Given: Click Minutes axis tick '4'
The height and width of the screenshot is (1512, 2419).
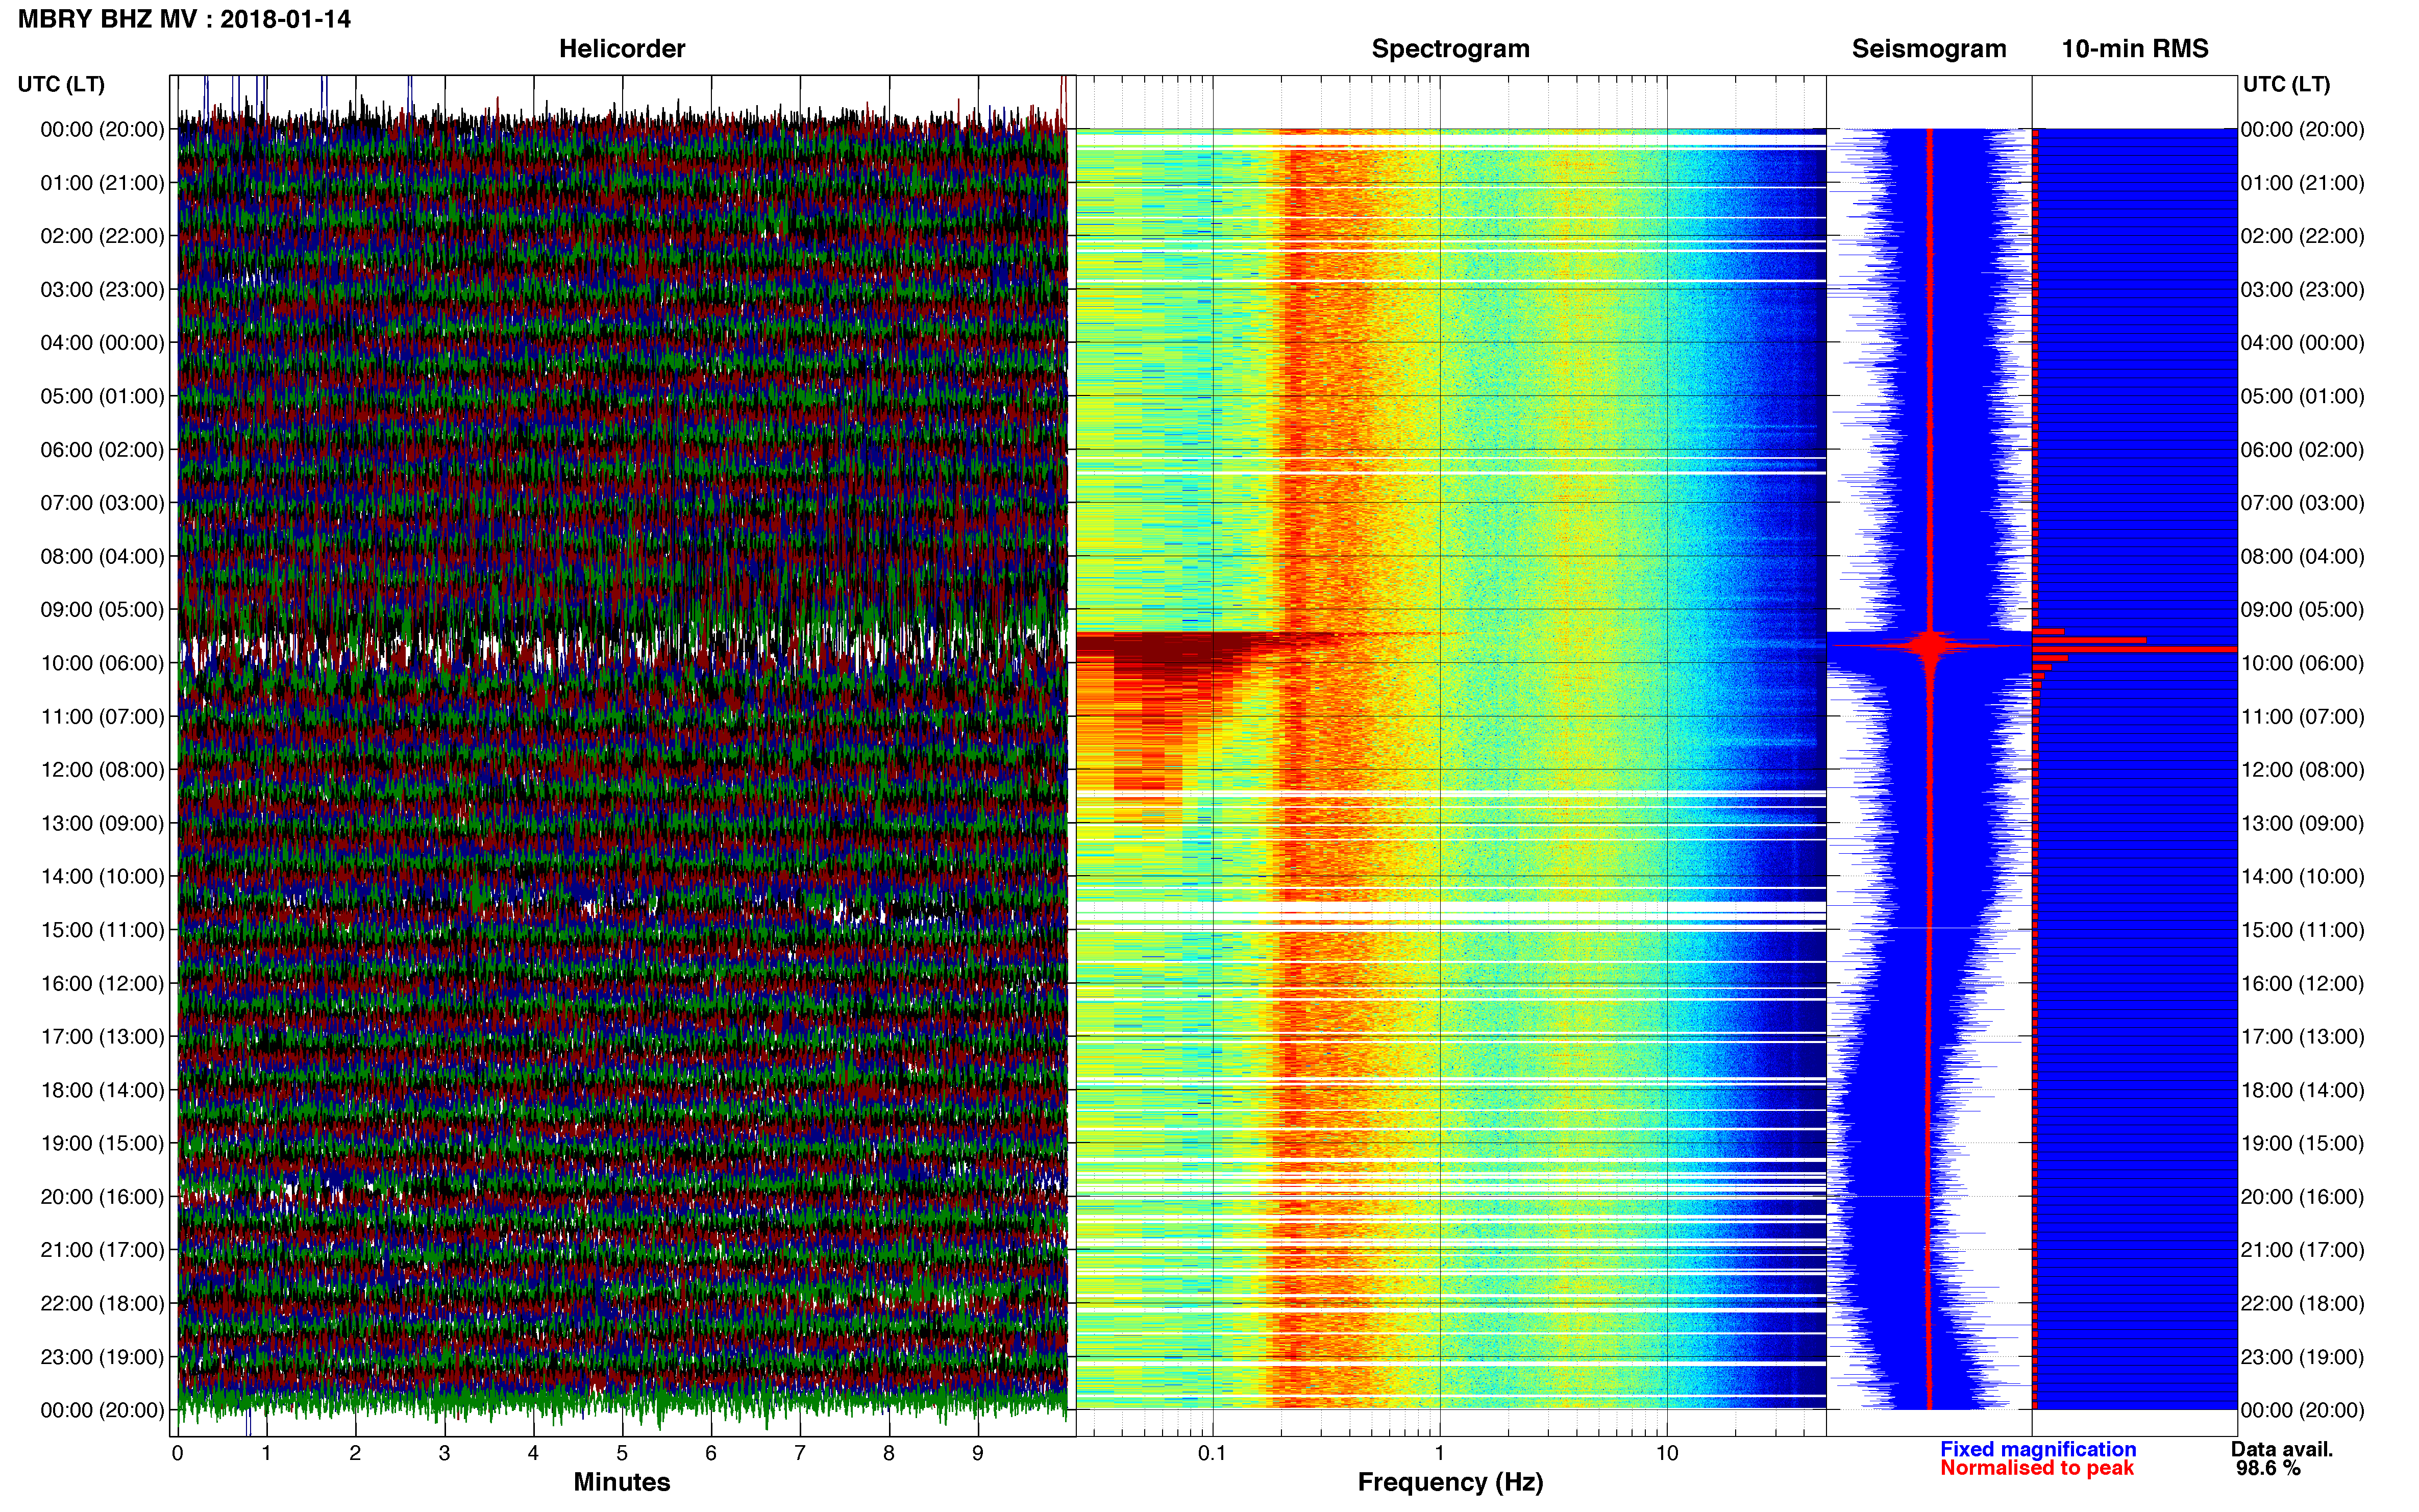Looking at the screenshot, I should (x=533, y=1454).
